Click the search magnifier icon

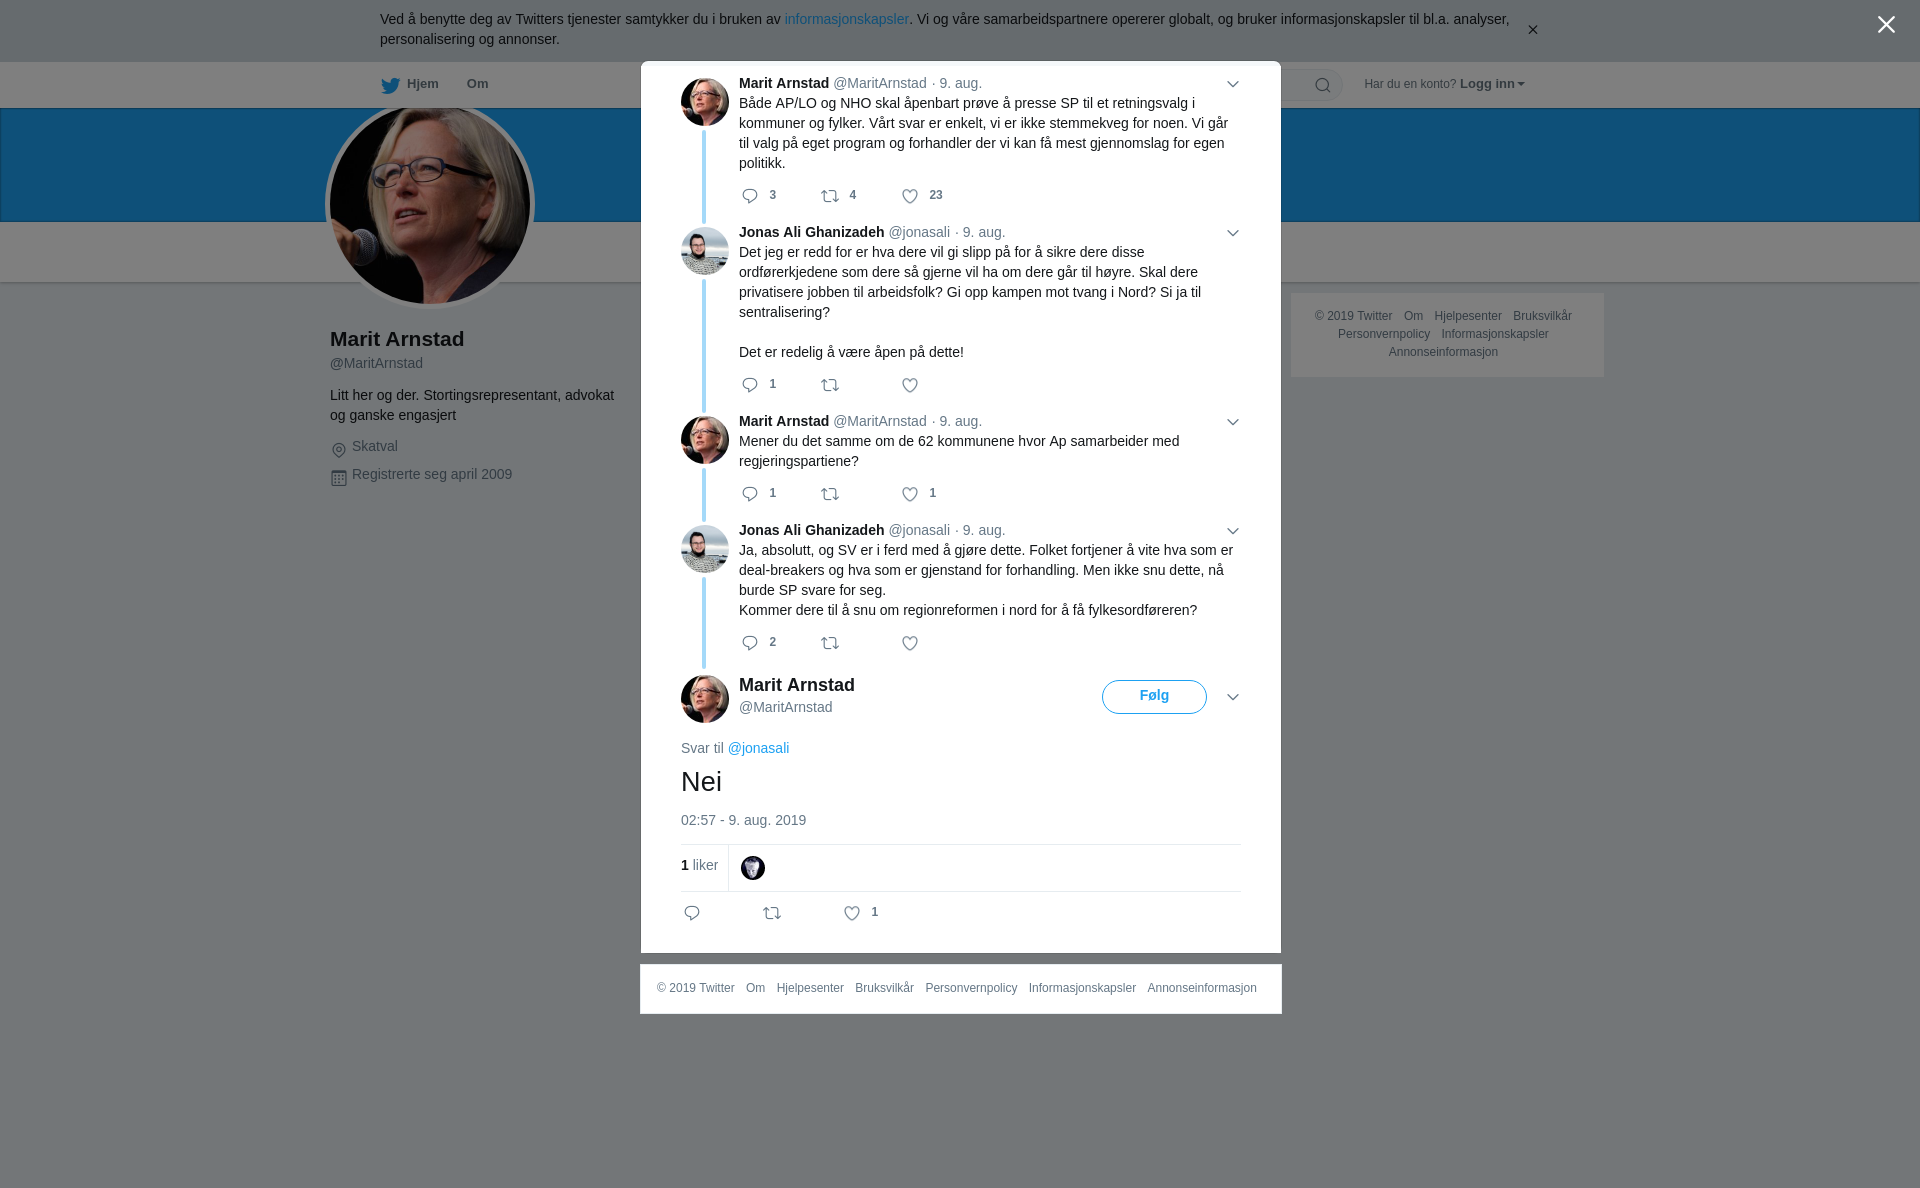(1323, 85)
